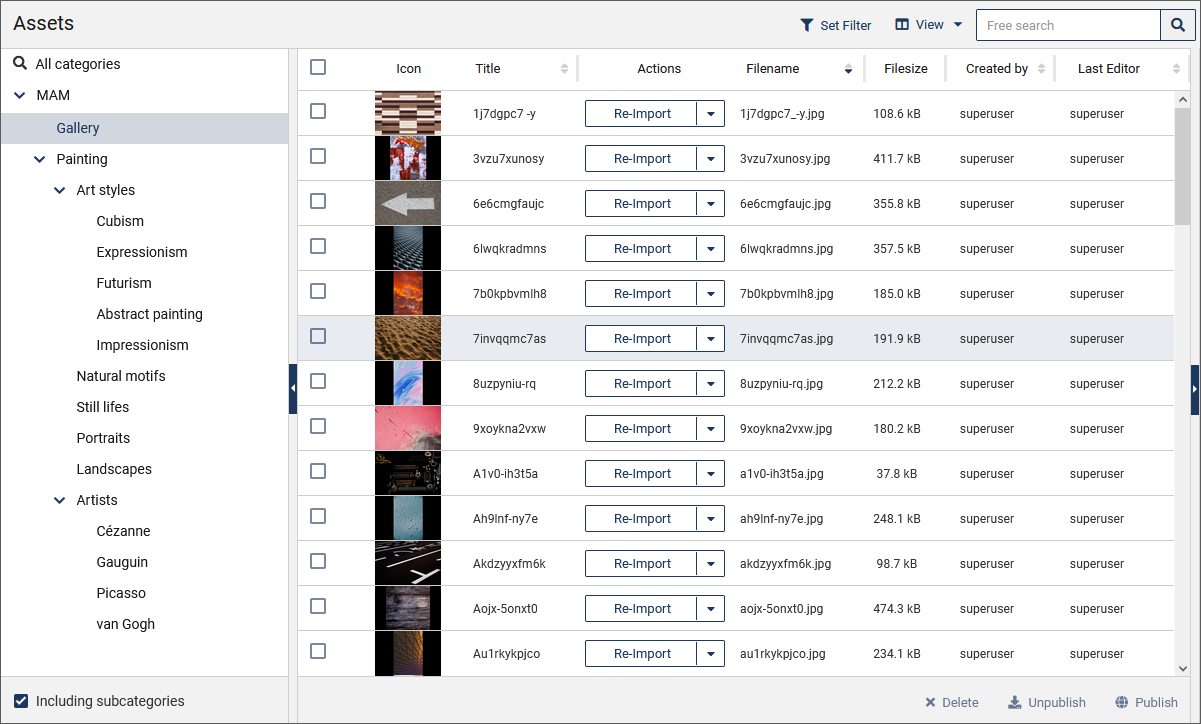Image resolution: width=1201 pixels, height=724 pixels.
Task: Select the Cubism category
Action: point(120,221)
